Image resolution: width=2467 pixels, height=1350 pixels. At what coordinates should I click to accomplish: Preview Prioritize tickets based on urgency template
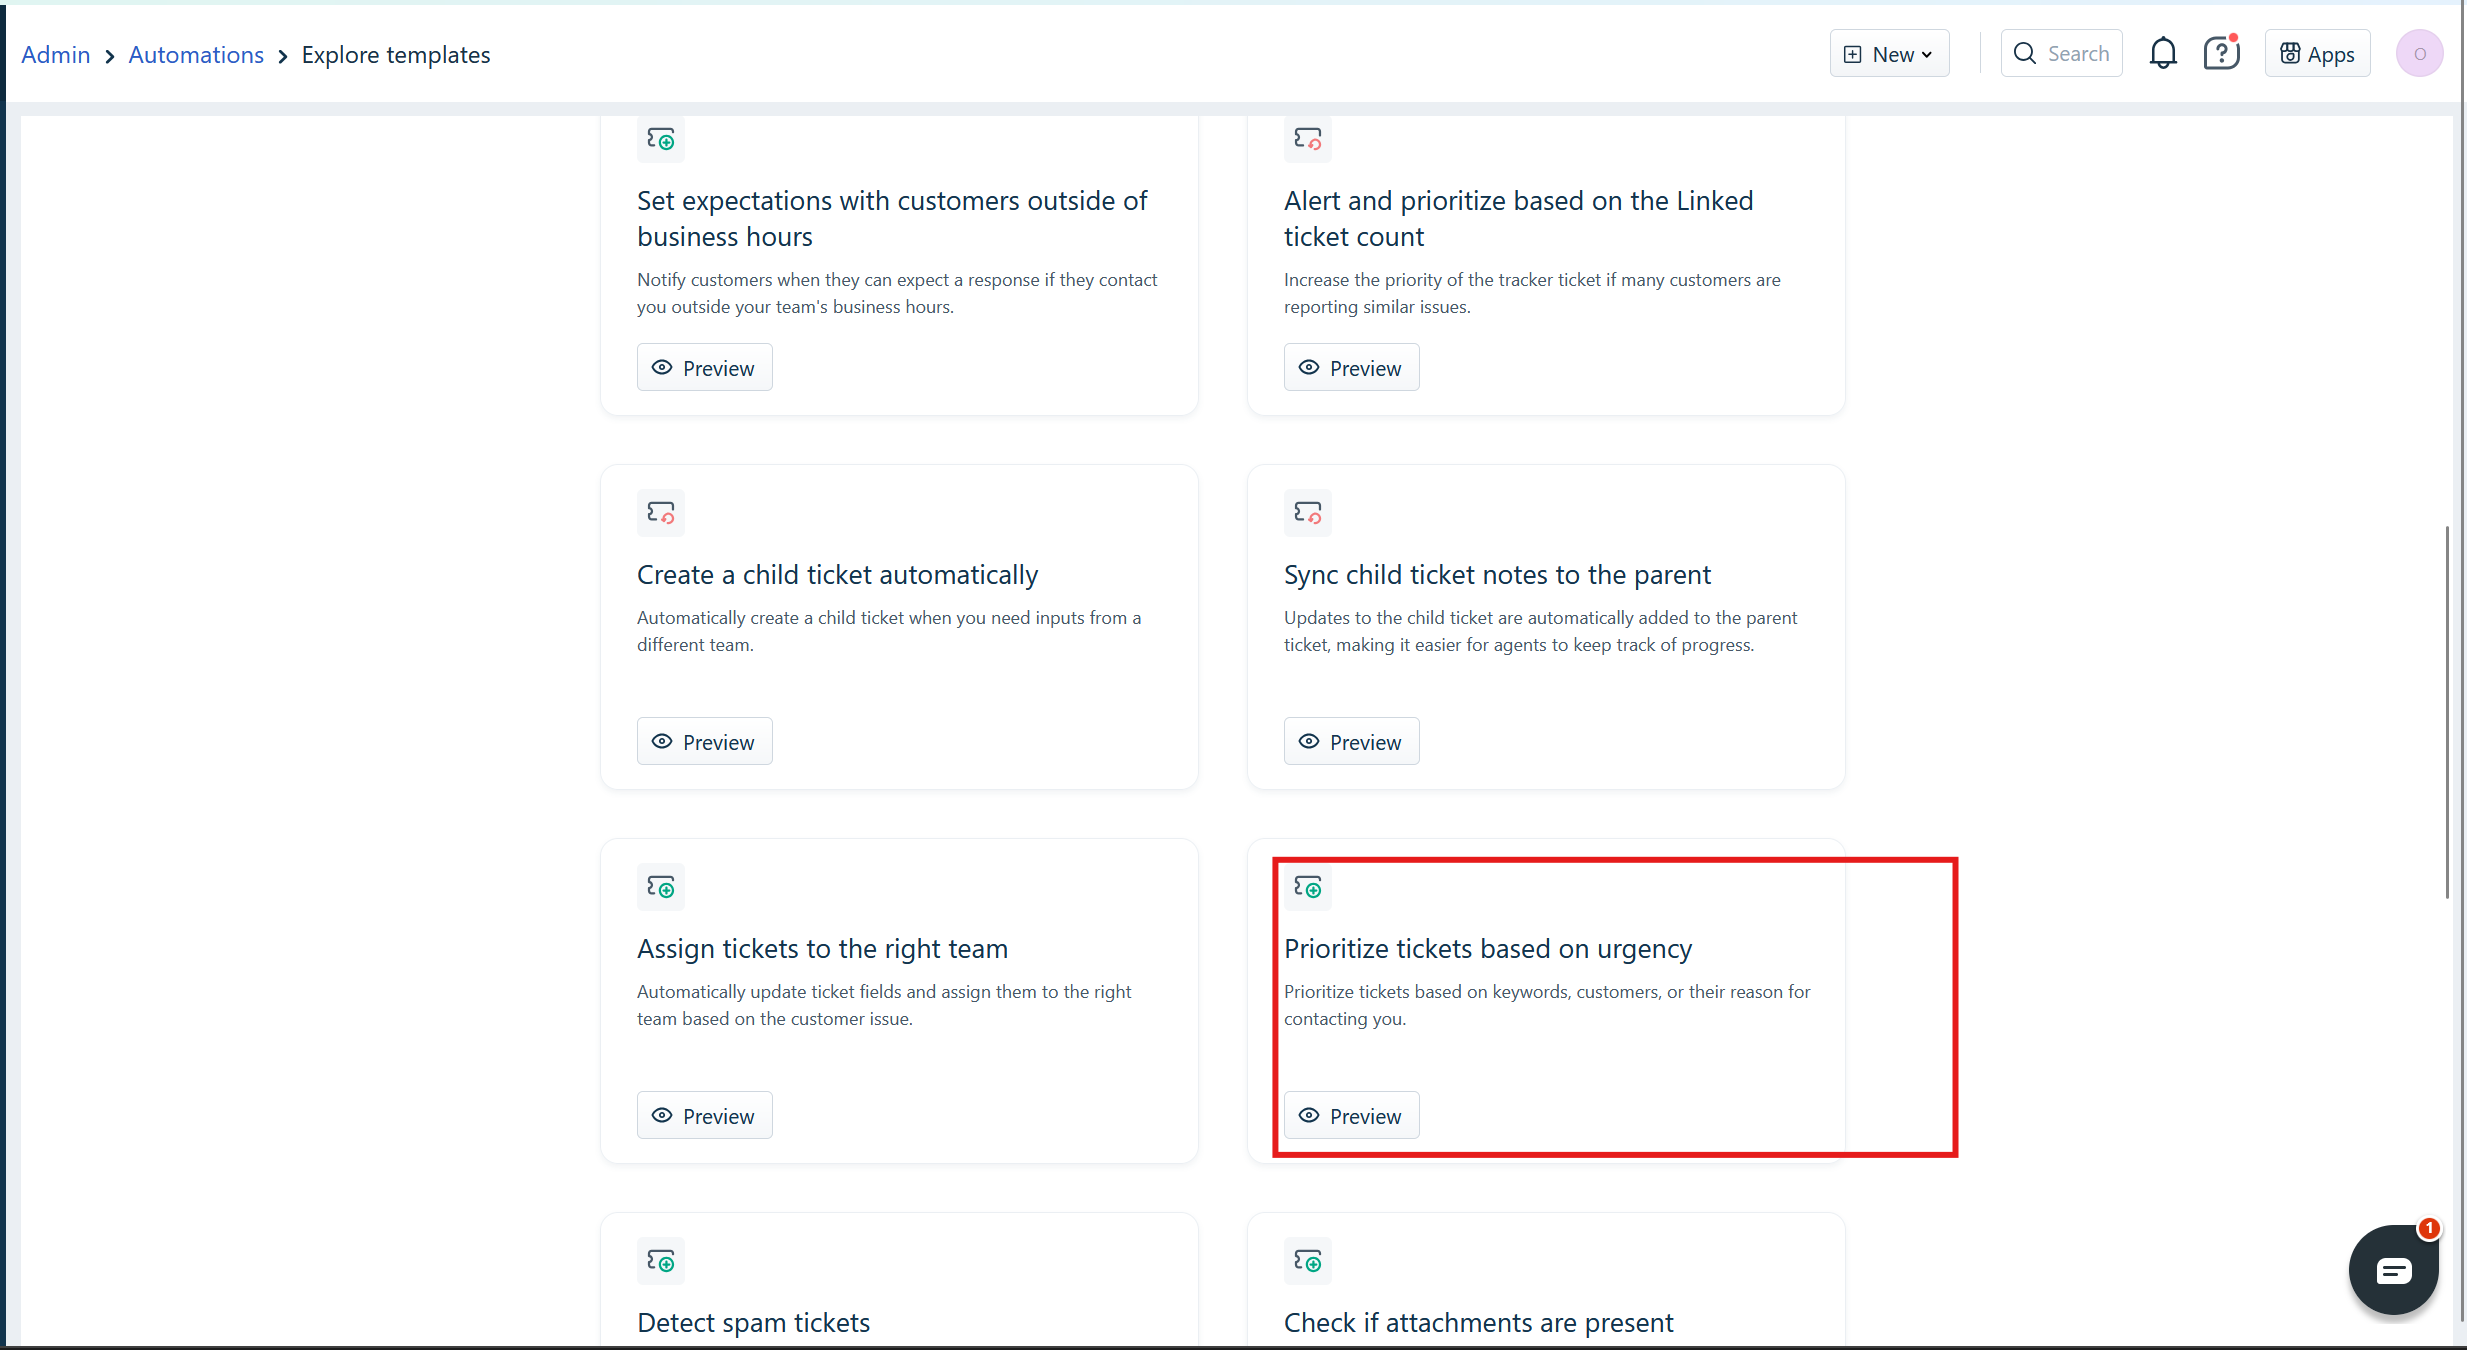click(1352, 1116)
